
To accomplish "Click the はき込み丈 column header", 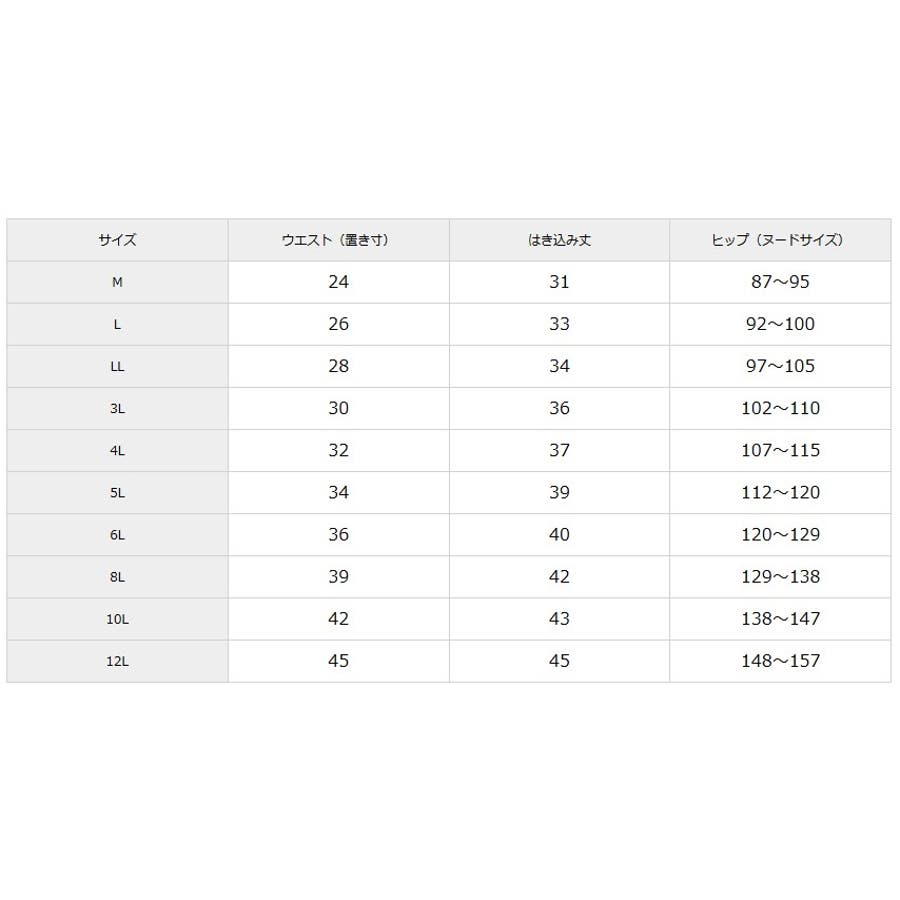I will pyautogui.click(x=559, y=240).
